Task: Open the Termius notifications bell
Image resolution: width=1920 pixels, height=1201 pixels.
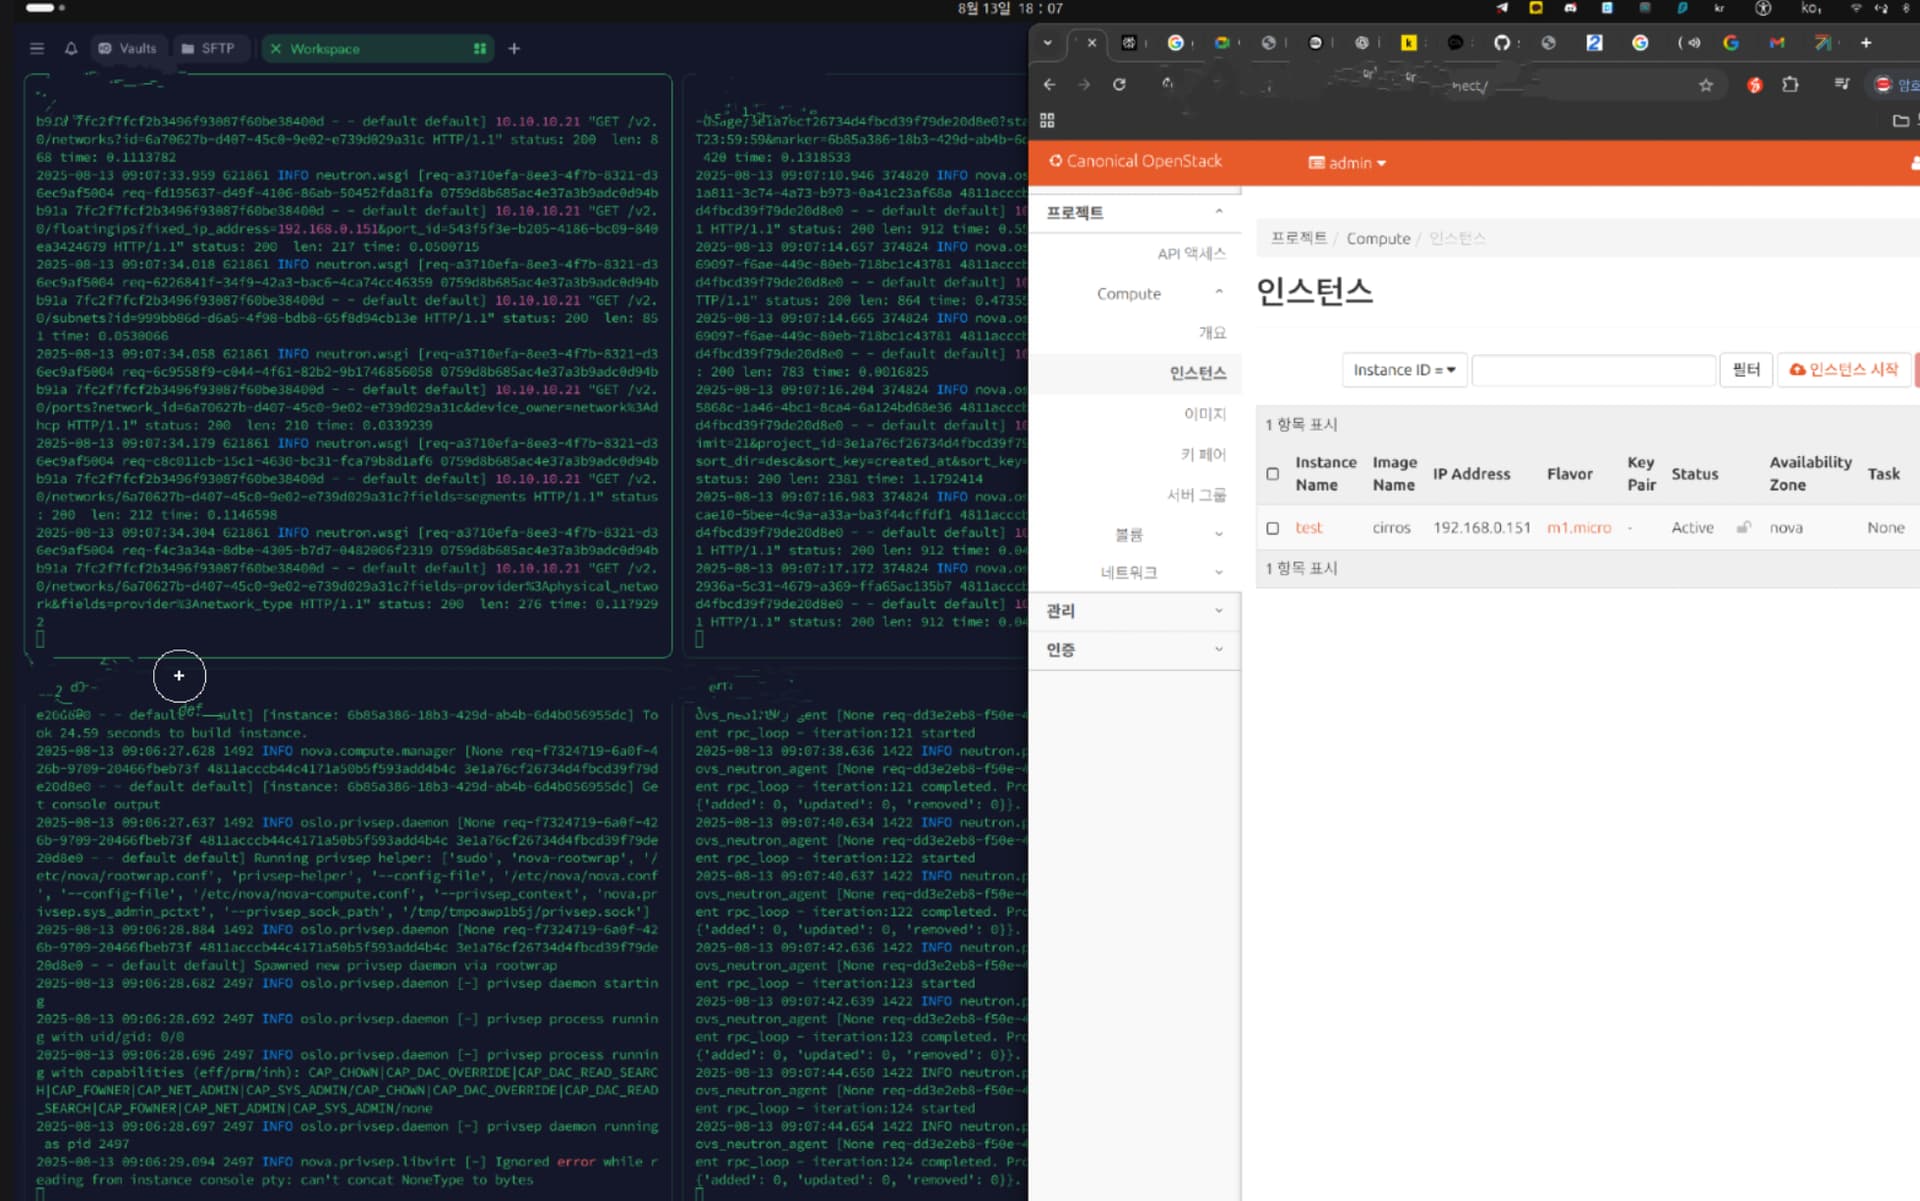Action: [71, 48]
